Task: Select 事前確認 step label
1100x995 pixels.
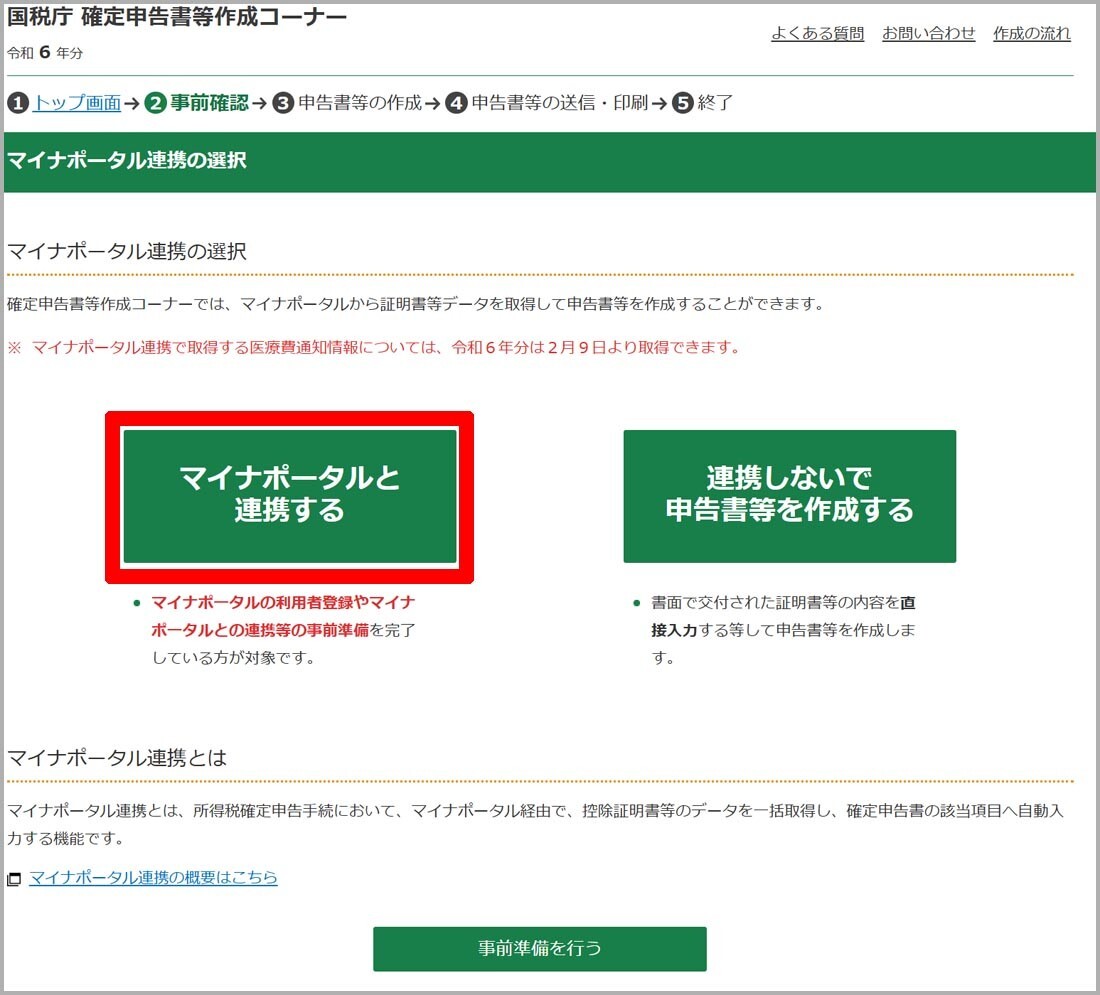Action: pos(209,102)
